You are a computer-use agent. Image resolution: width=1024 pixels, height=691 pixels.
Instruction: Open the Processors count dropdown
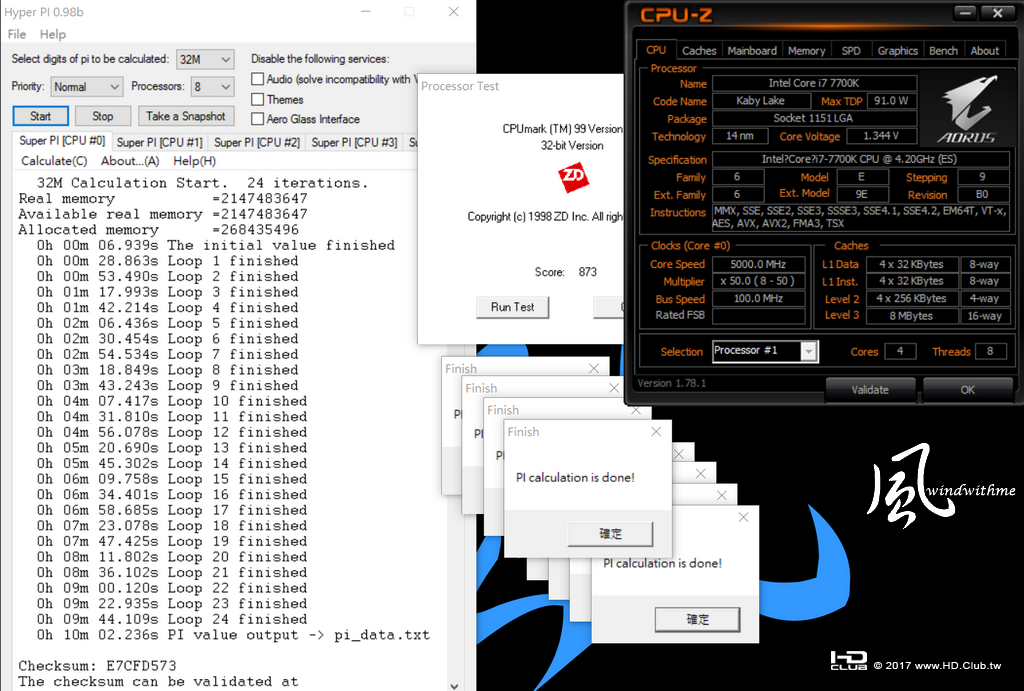click(x=213, y=86)
